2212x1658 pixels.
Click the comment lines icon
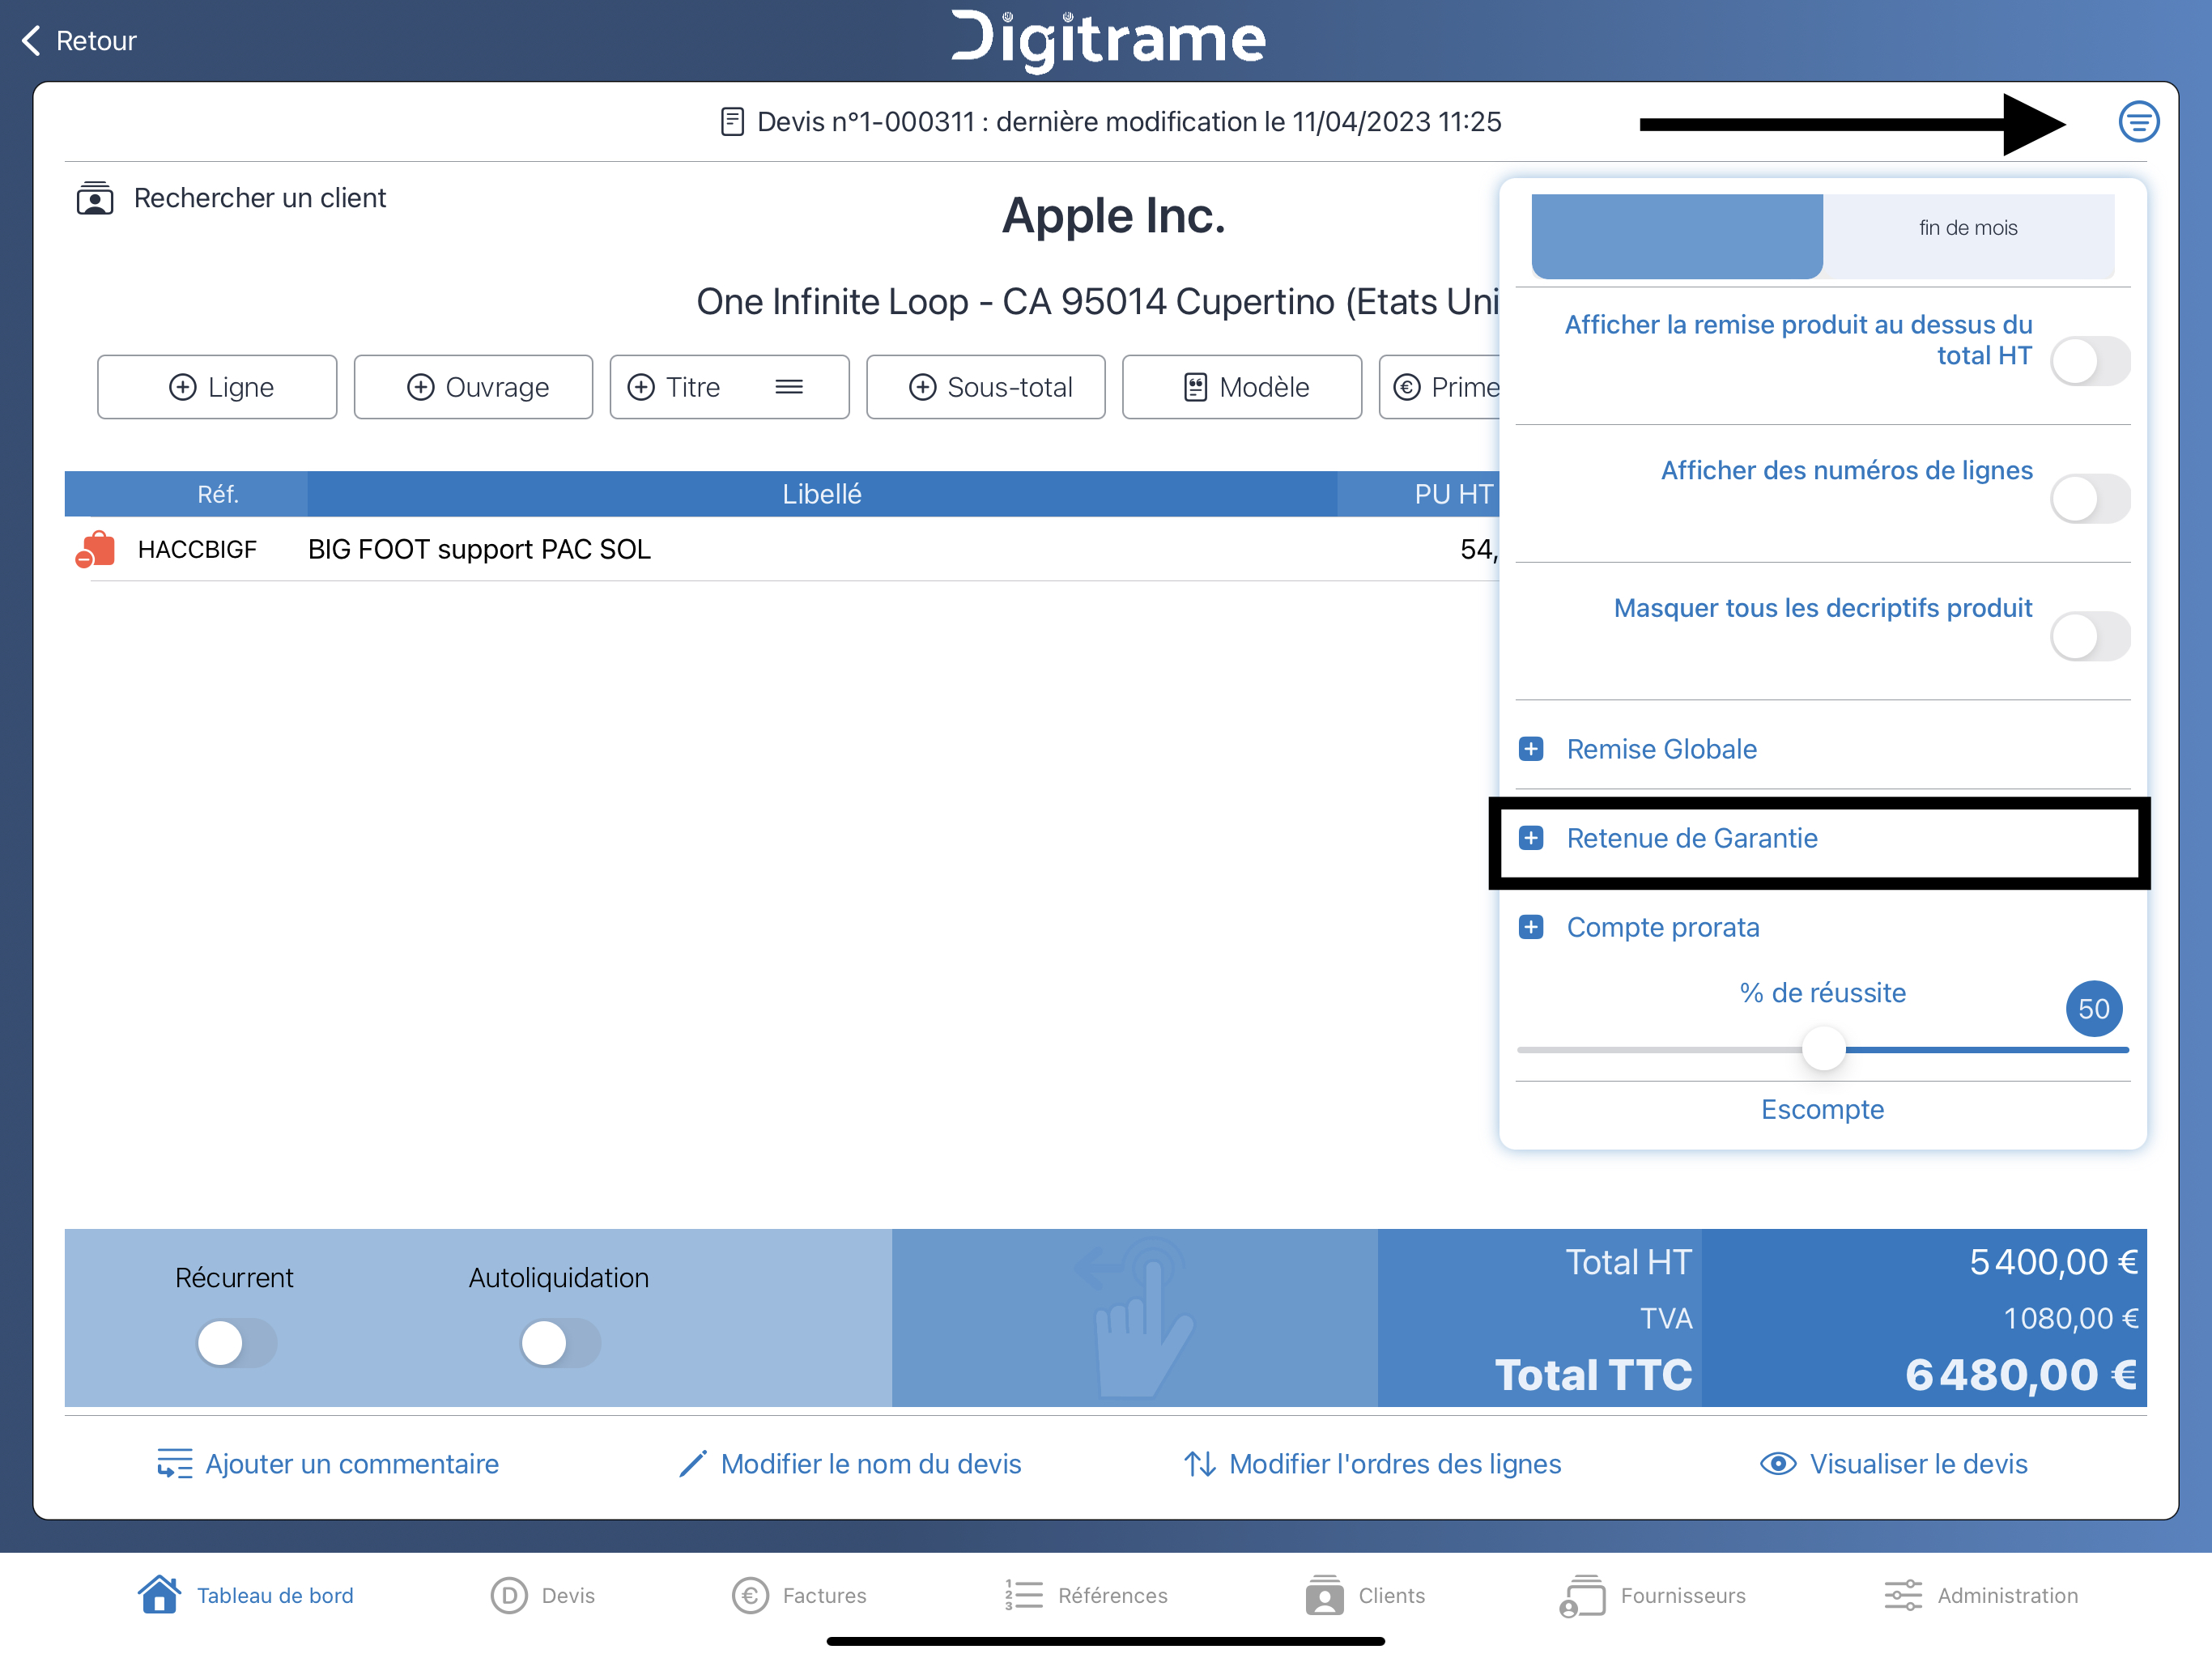click(x=175, y=1463)
